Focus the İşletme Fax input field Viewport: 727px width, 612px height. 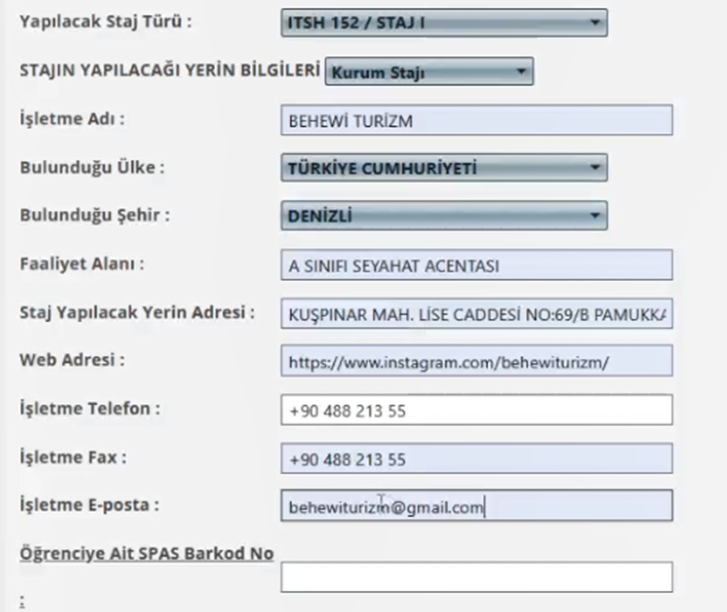[x=476, y=458]
